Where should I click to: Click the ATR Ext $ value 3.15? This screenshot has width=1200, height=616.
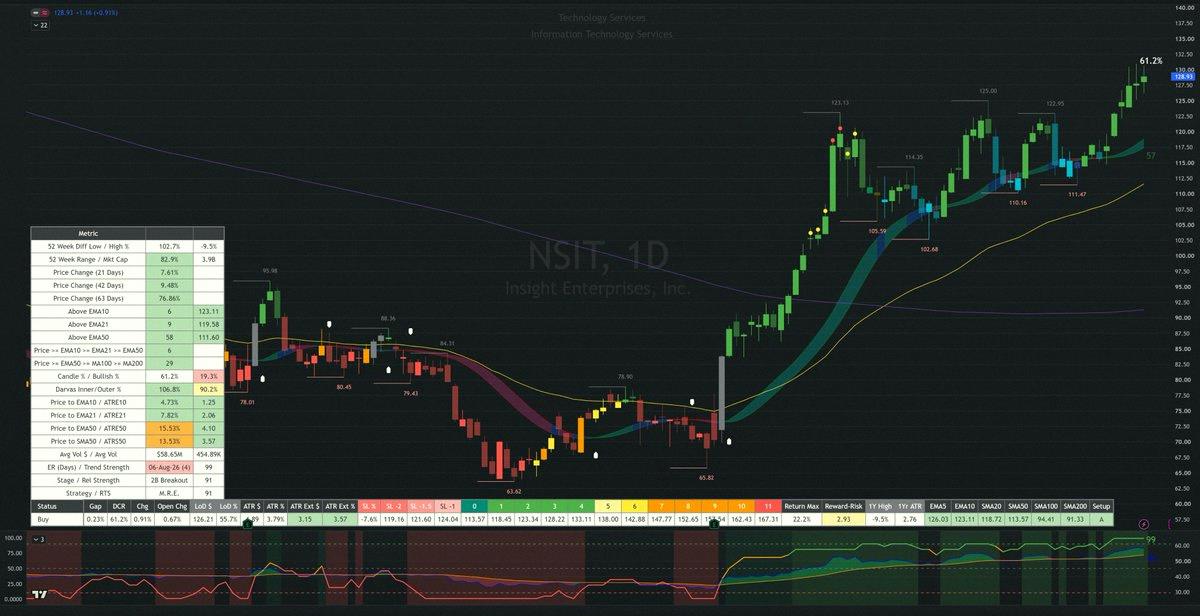(x=305, y=519)
